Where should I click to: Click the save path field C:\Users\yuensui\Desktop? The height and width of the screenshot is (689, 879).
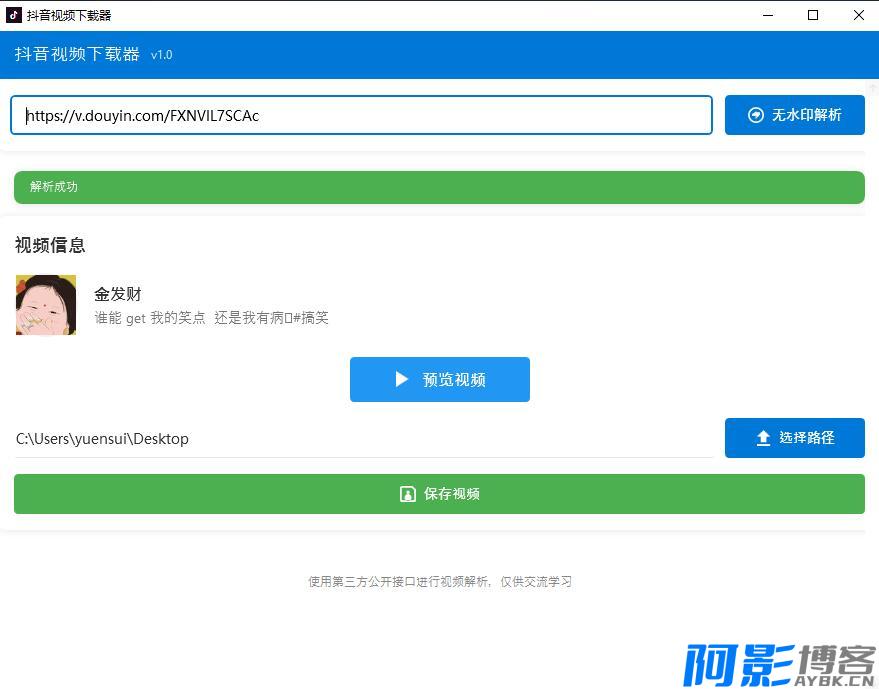click(x=364, y=438)
